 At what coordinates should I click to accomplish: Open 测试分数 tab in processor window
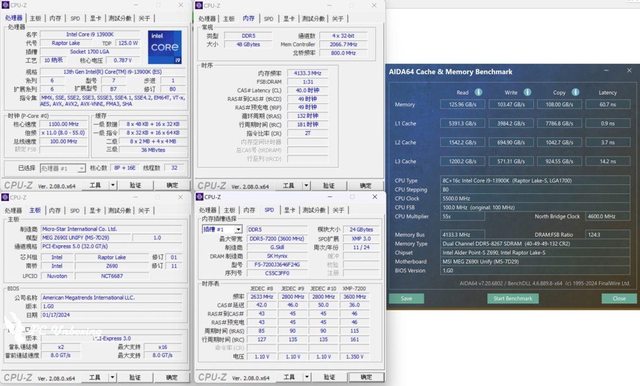[120, 18]
